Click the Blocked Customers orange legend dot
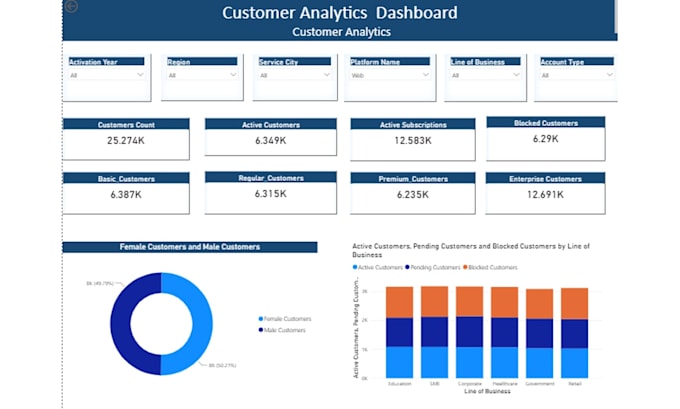Screen dimensions: 680x409 (465, 267)
